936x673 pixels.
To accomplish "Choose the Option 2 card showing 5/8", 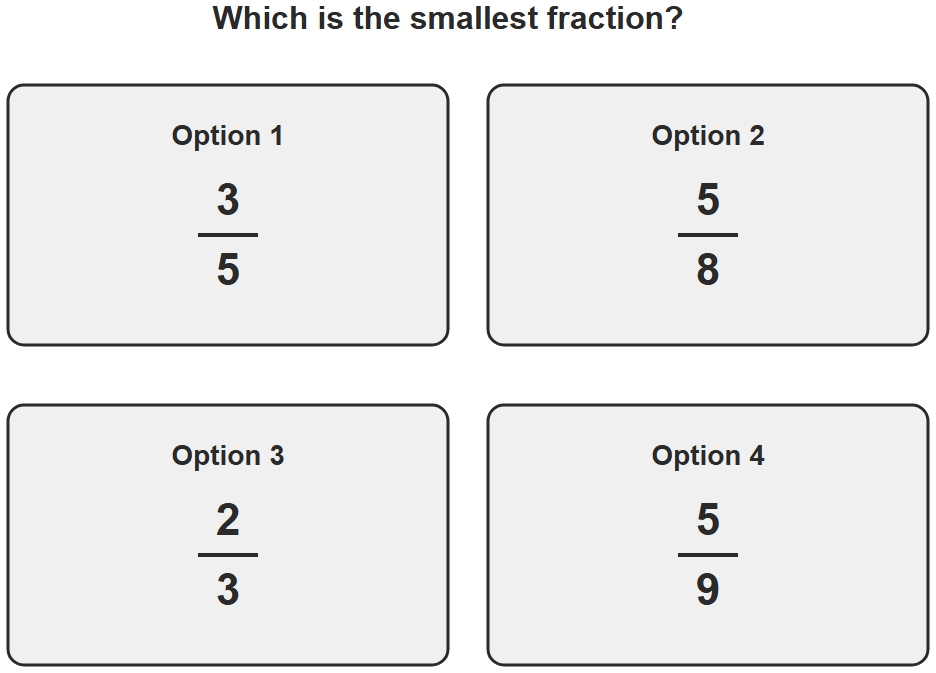I will pos(707,215).
